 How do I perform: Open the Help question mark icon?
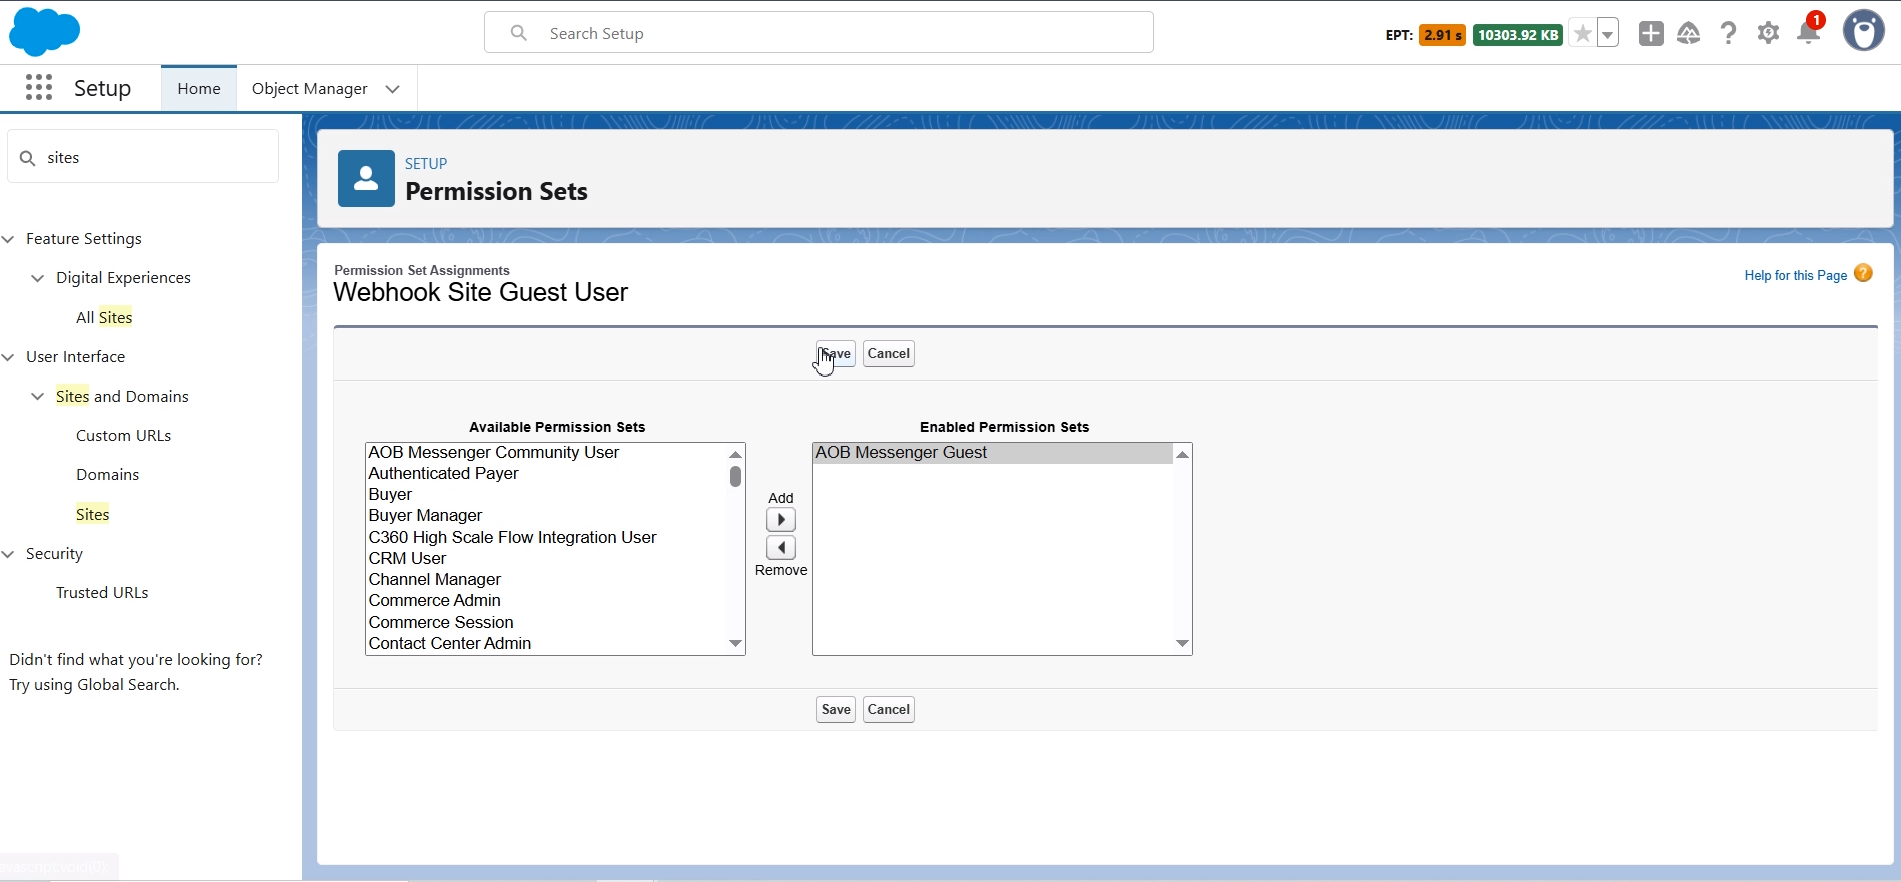click(1728, 33)
